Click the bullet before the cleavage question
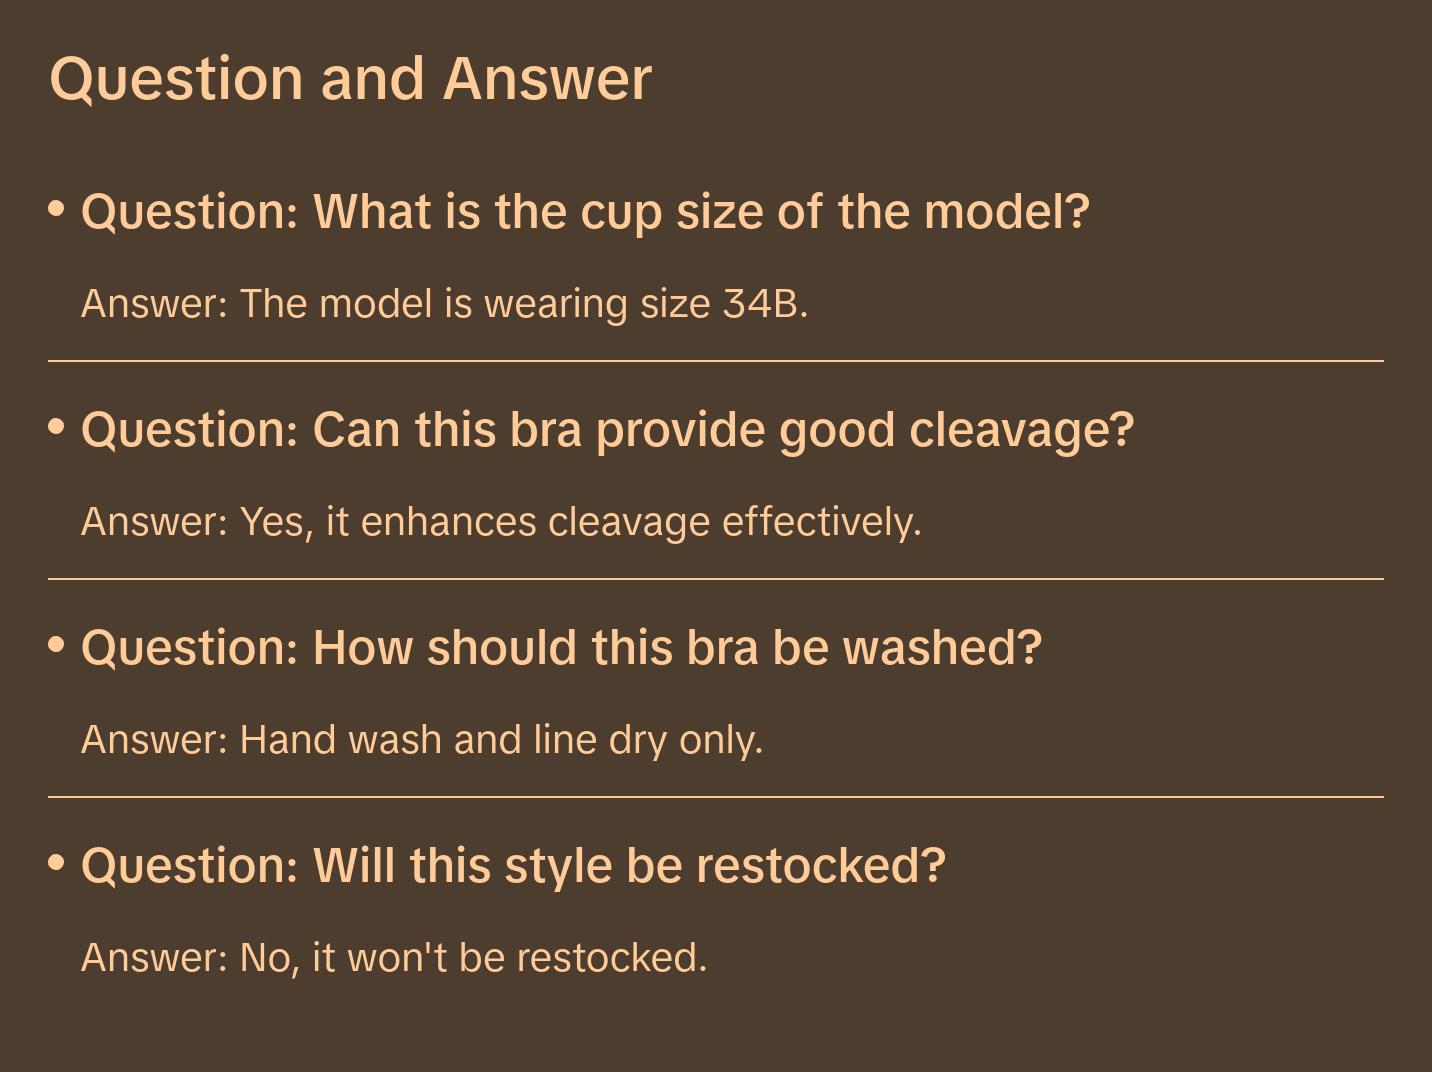Image resolution: width=1432 pixels, height=1072 pixels. point(57,427)
